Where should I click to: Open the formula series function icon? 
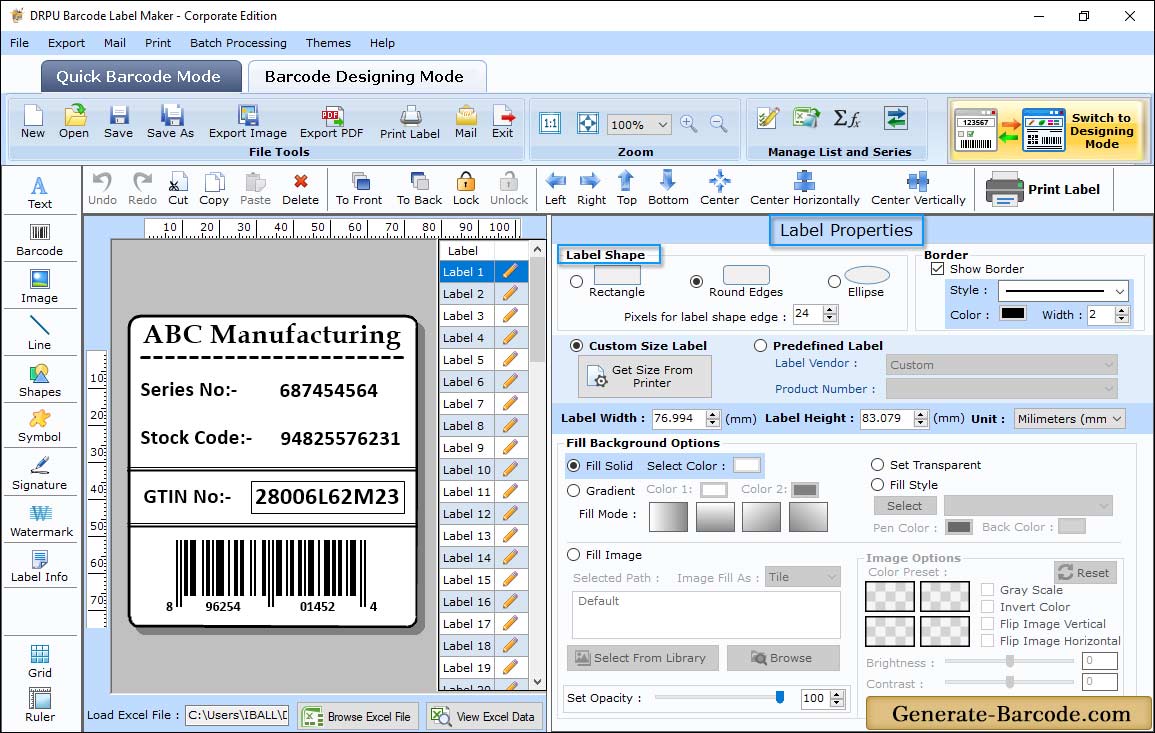(846, 118)
